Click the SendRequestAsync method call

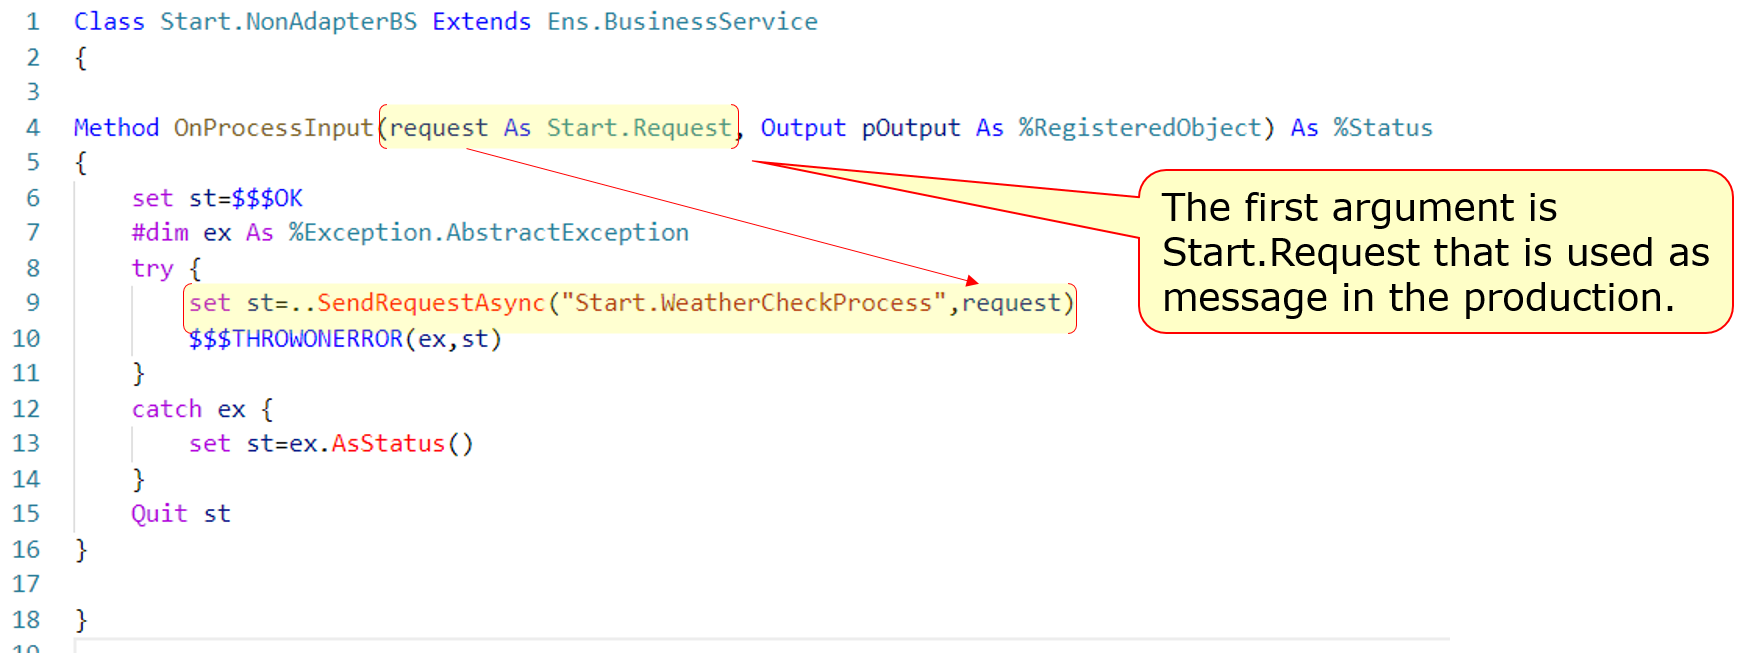[x=431, y=303]
